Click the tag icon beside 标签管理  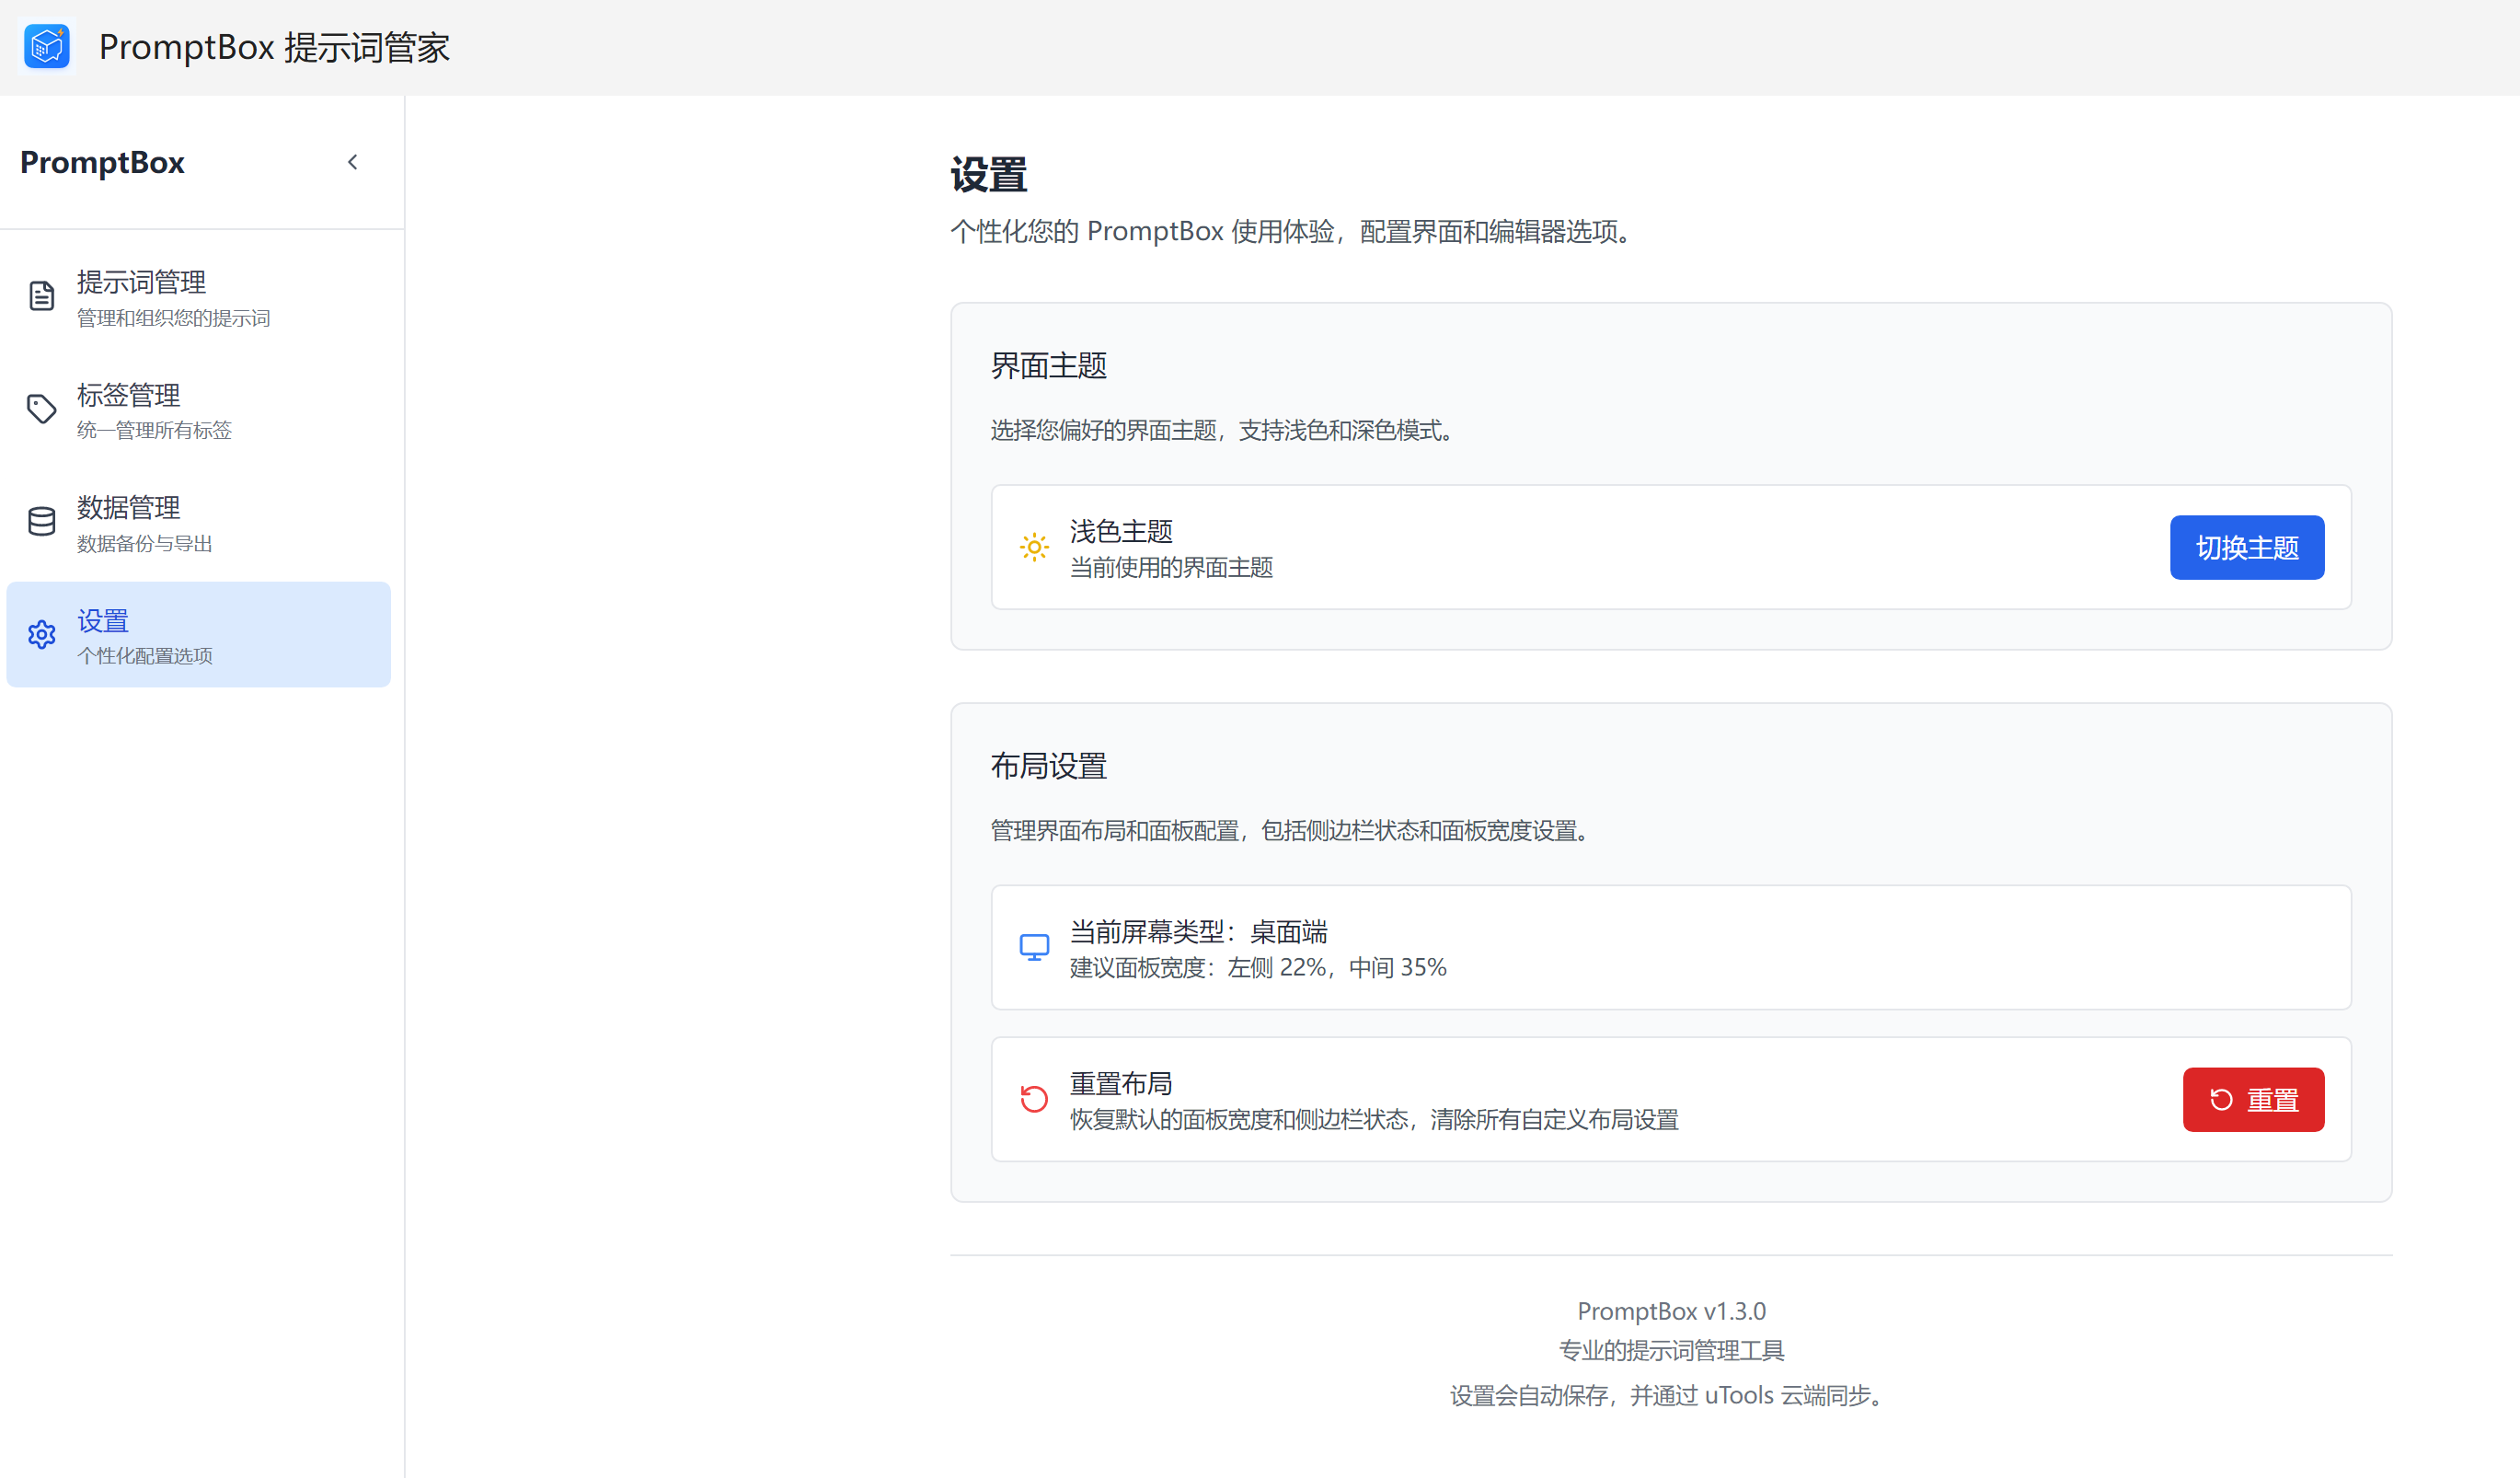pyautogui.click(x=41, y=409)
